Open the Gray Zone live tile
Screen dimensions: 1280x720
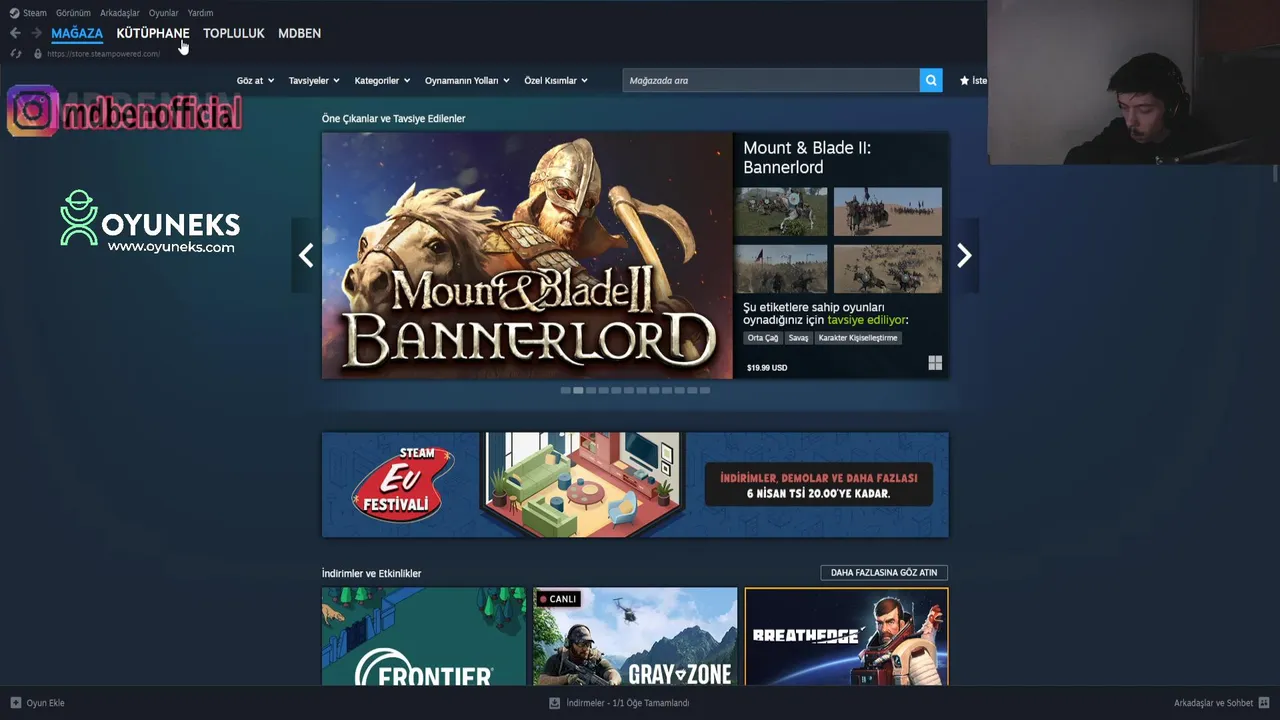pos(635,636)
